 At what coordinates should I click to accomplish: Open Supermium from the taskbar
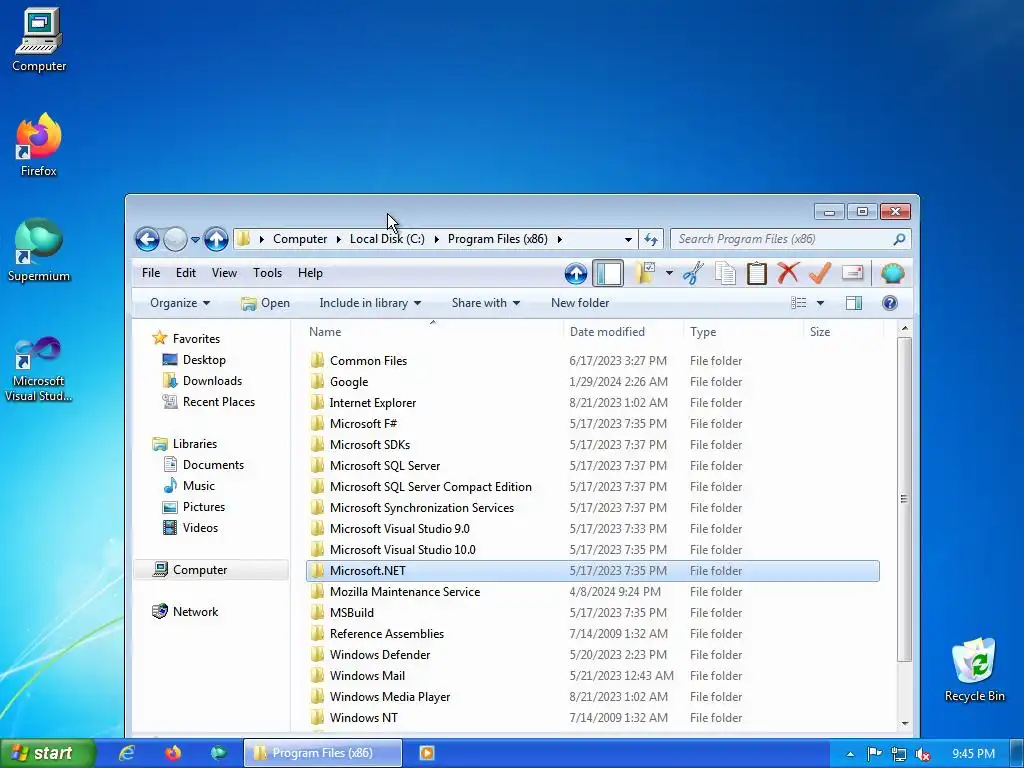(219, 754)
